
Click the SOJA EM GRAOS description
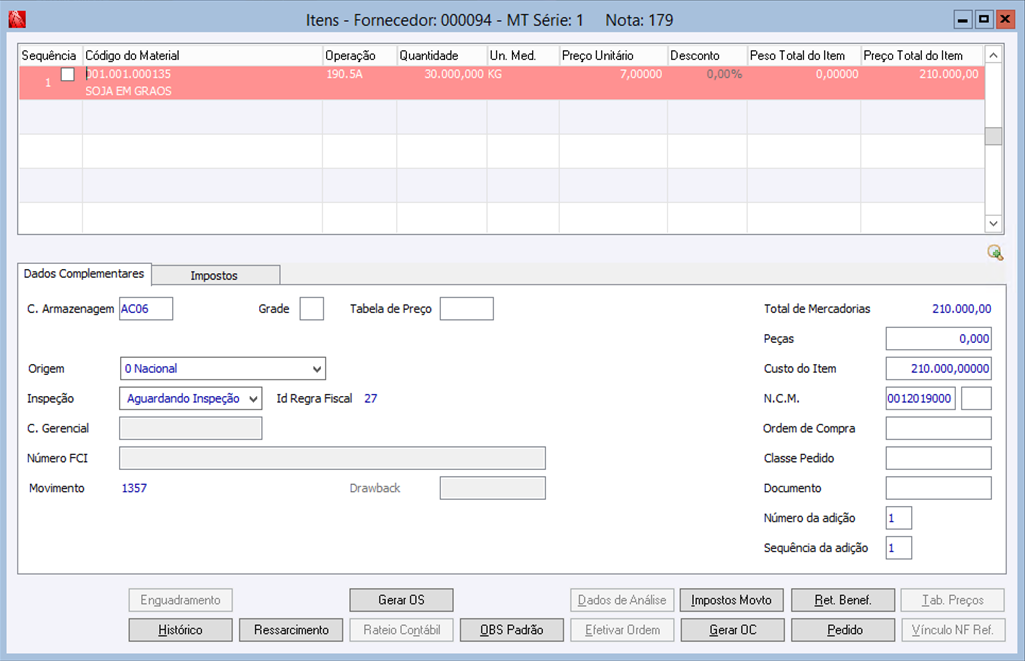click(x=129, y=92)
